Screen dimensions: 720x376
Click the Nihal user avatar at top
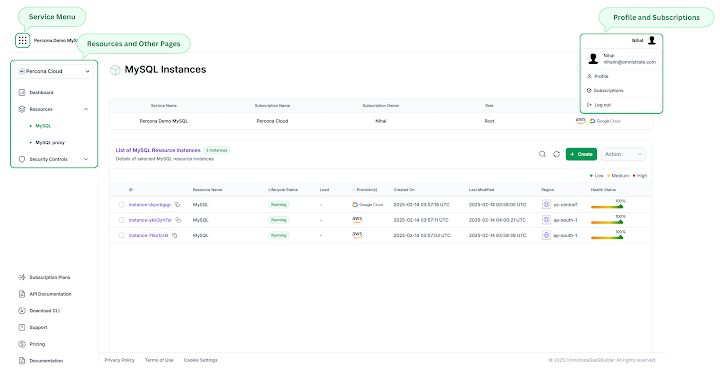pos(652,40)
